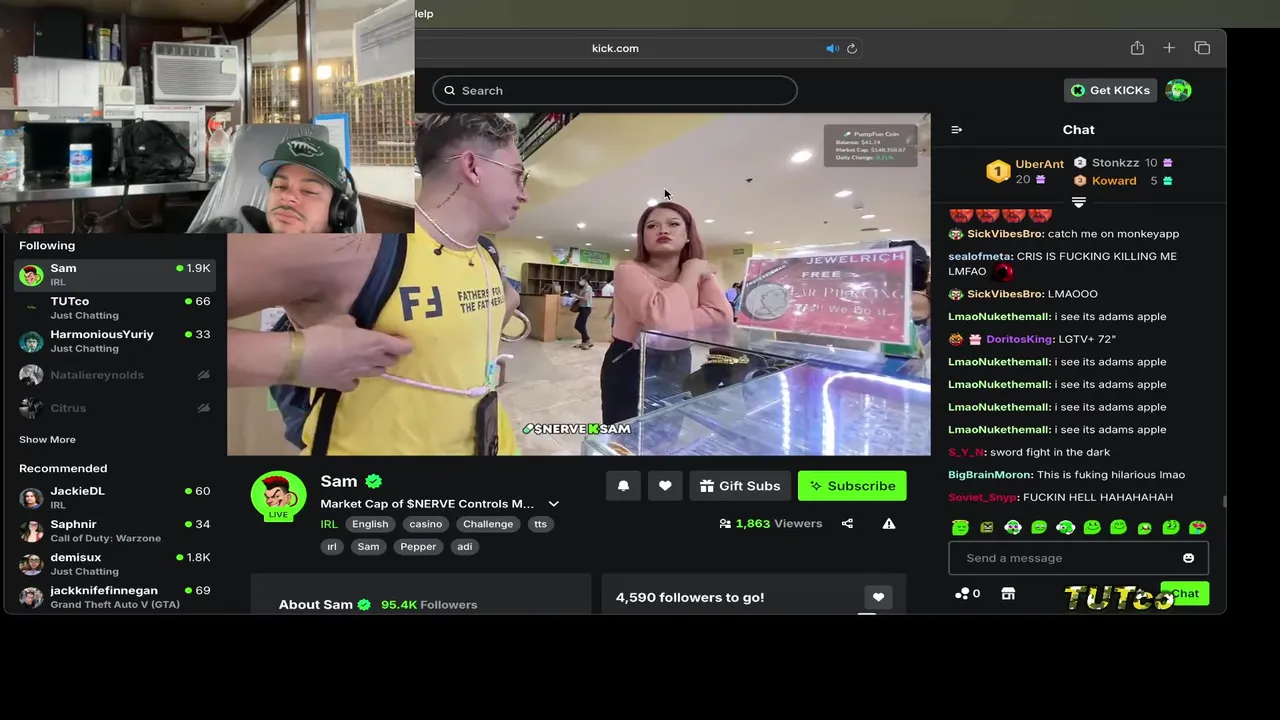Show More followed channels
The height and width of the screenshot is (720, 1280).
(47, 440)
